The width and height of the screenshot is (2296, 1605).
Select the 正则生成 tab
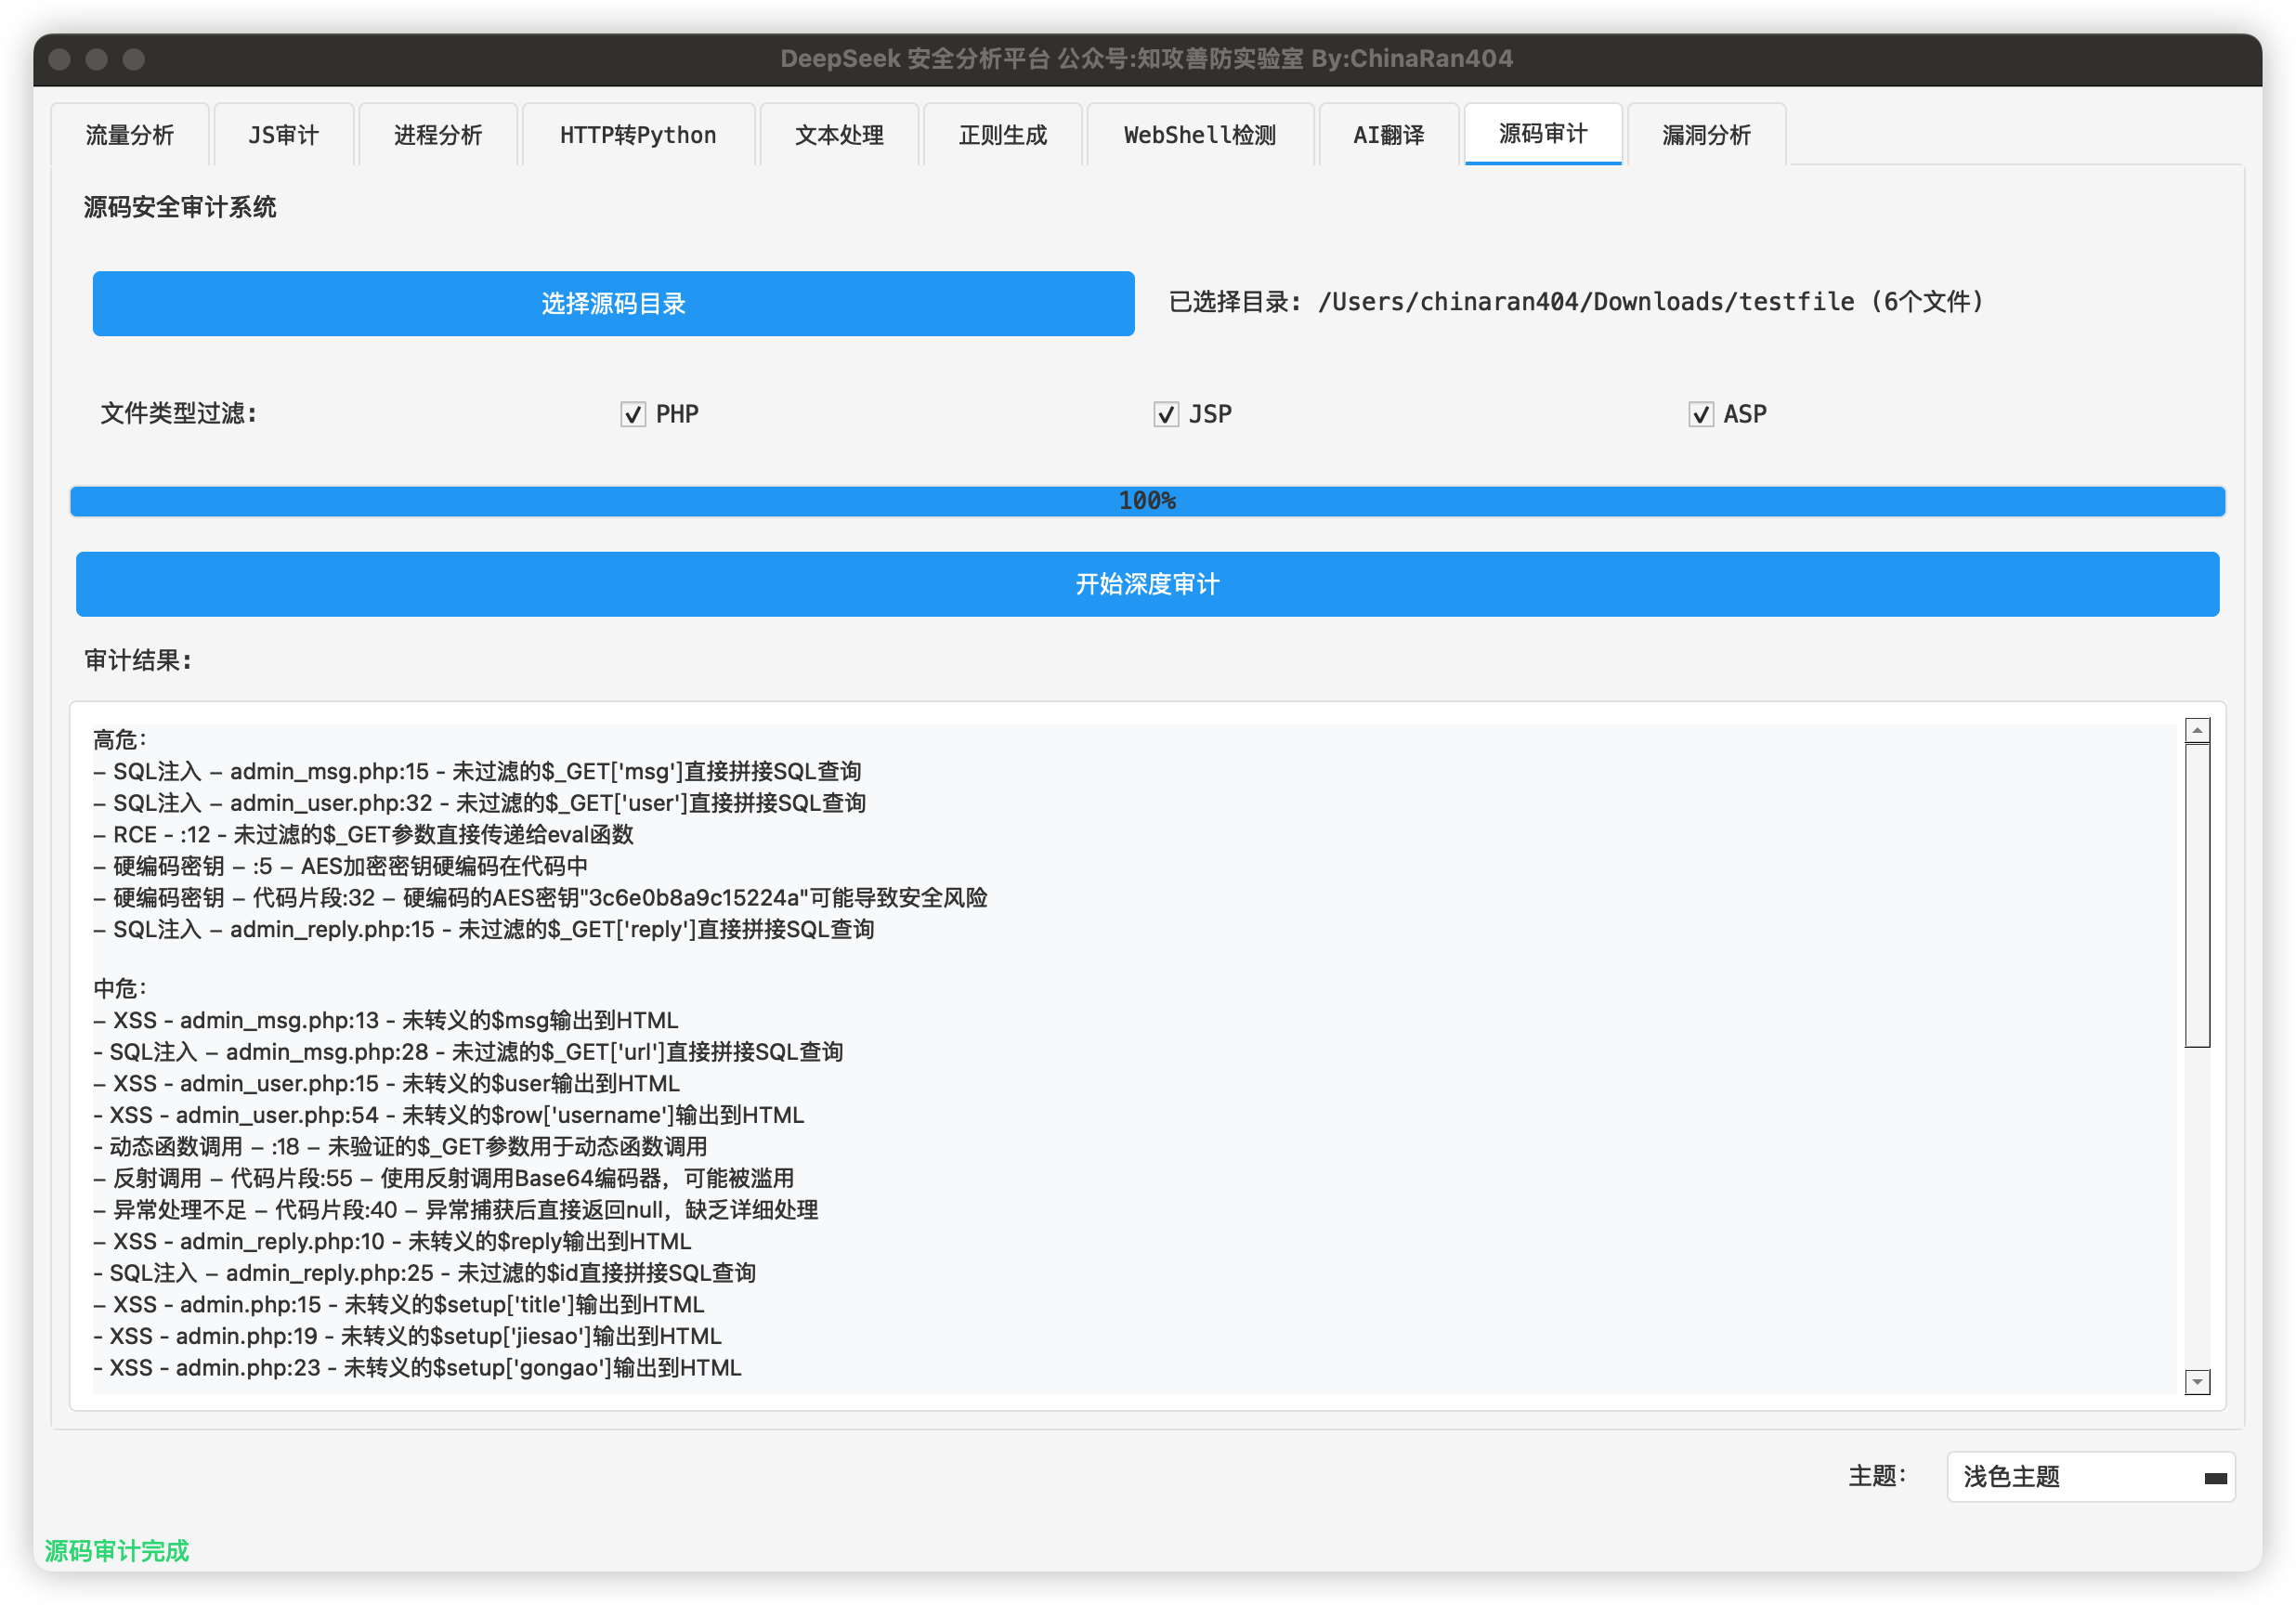(1002, 135)
